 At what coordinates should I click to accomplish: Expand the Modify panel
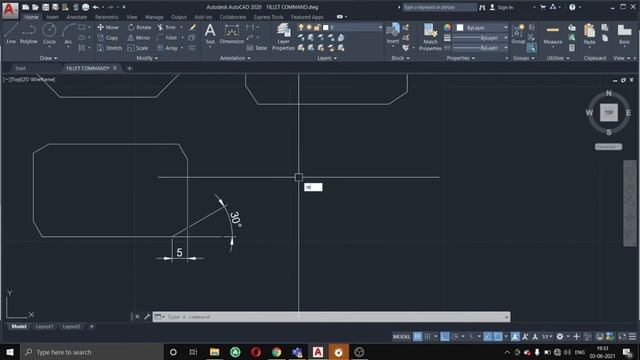click(x=147, y=58)
